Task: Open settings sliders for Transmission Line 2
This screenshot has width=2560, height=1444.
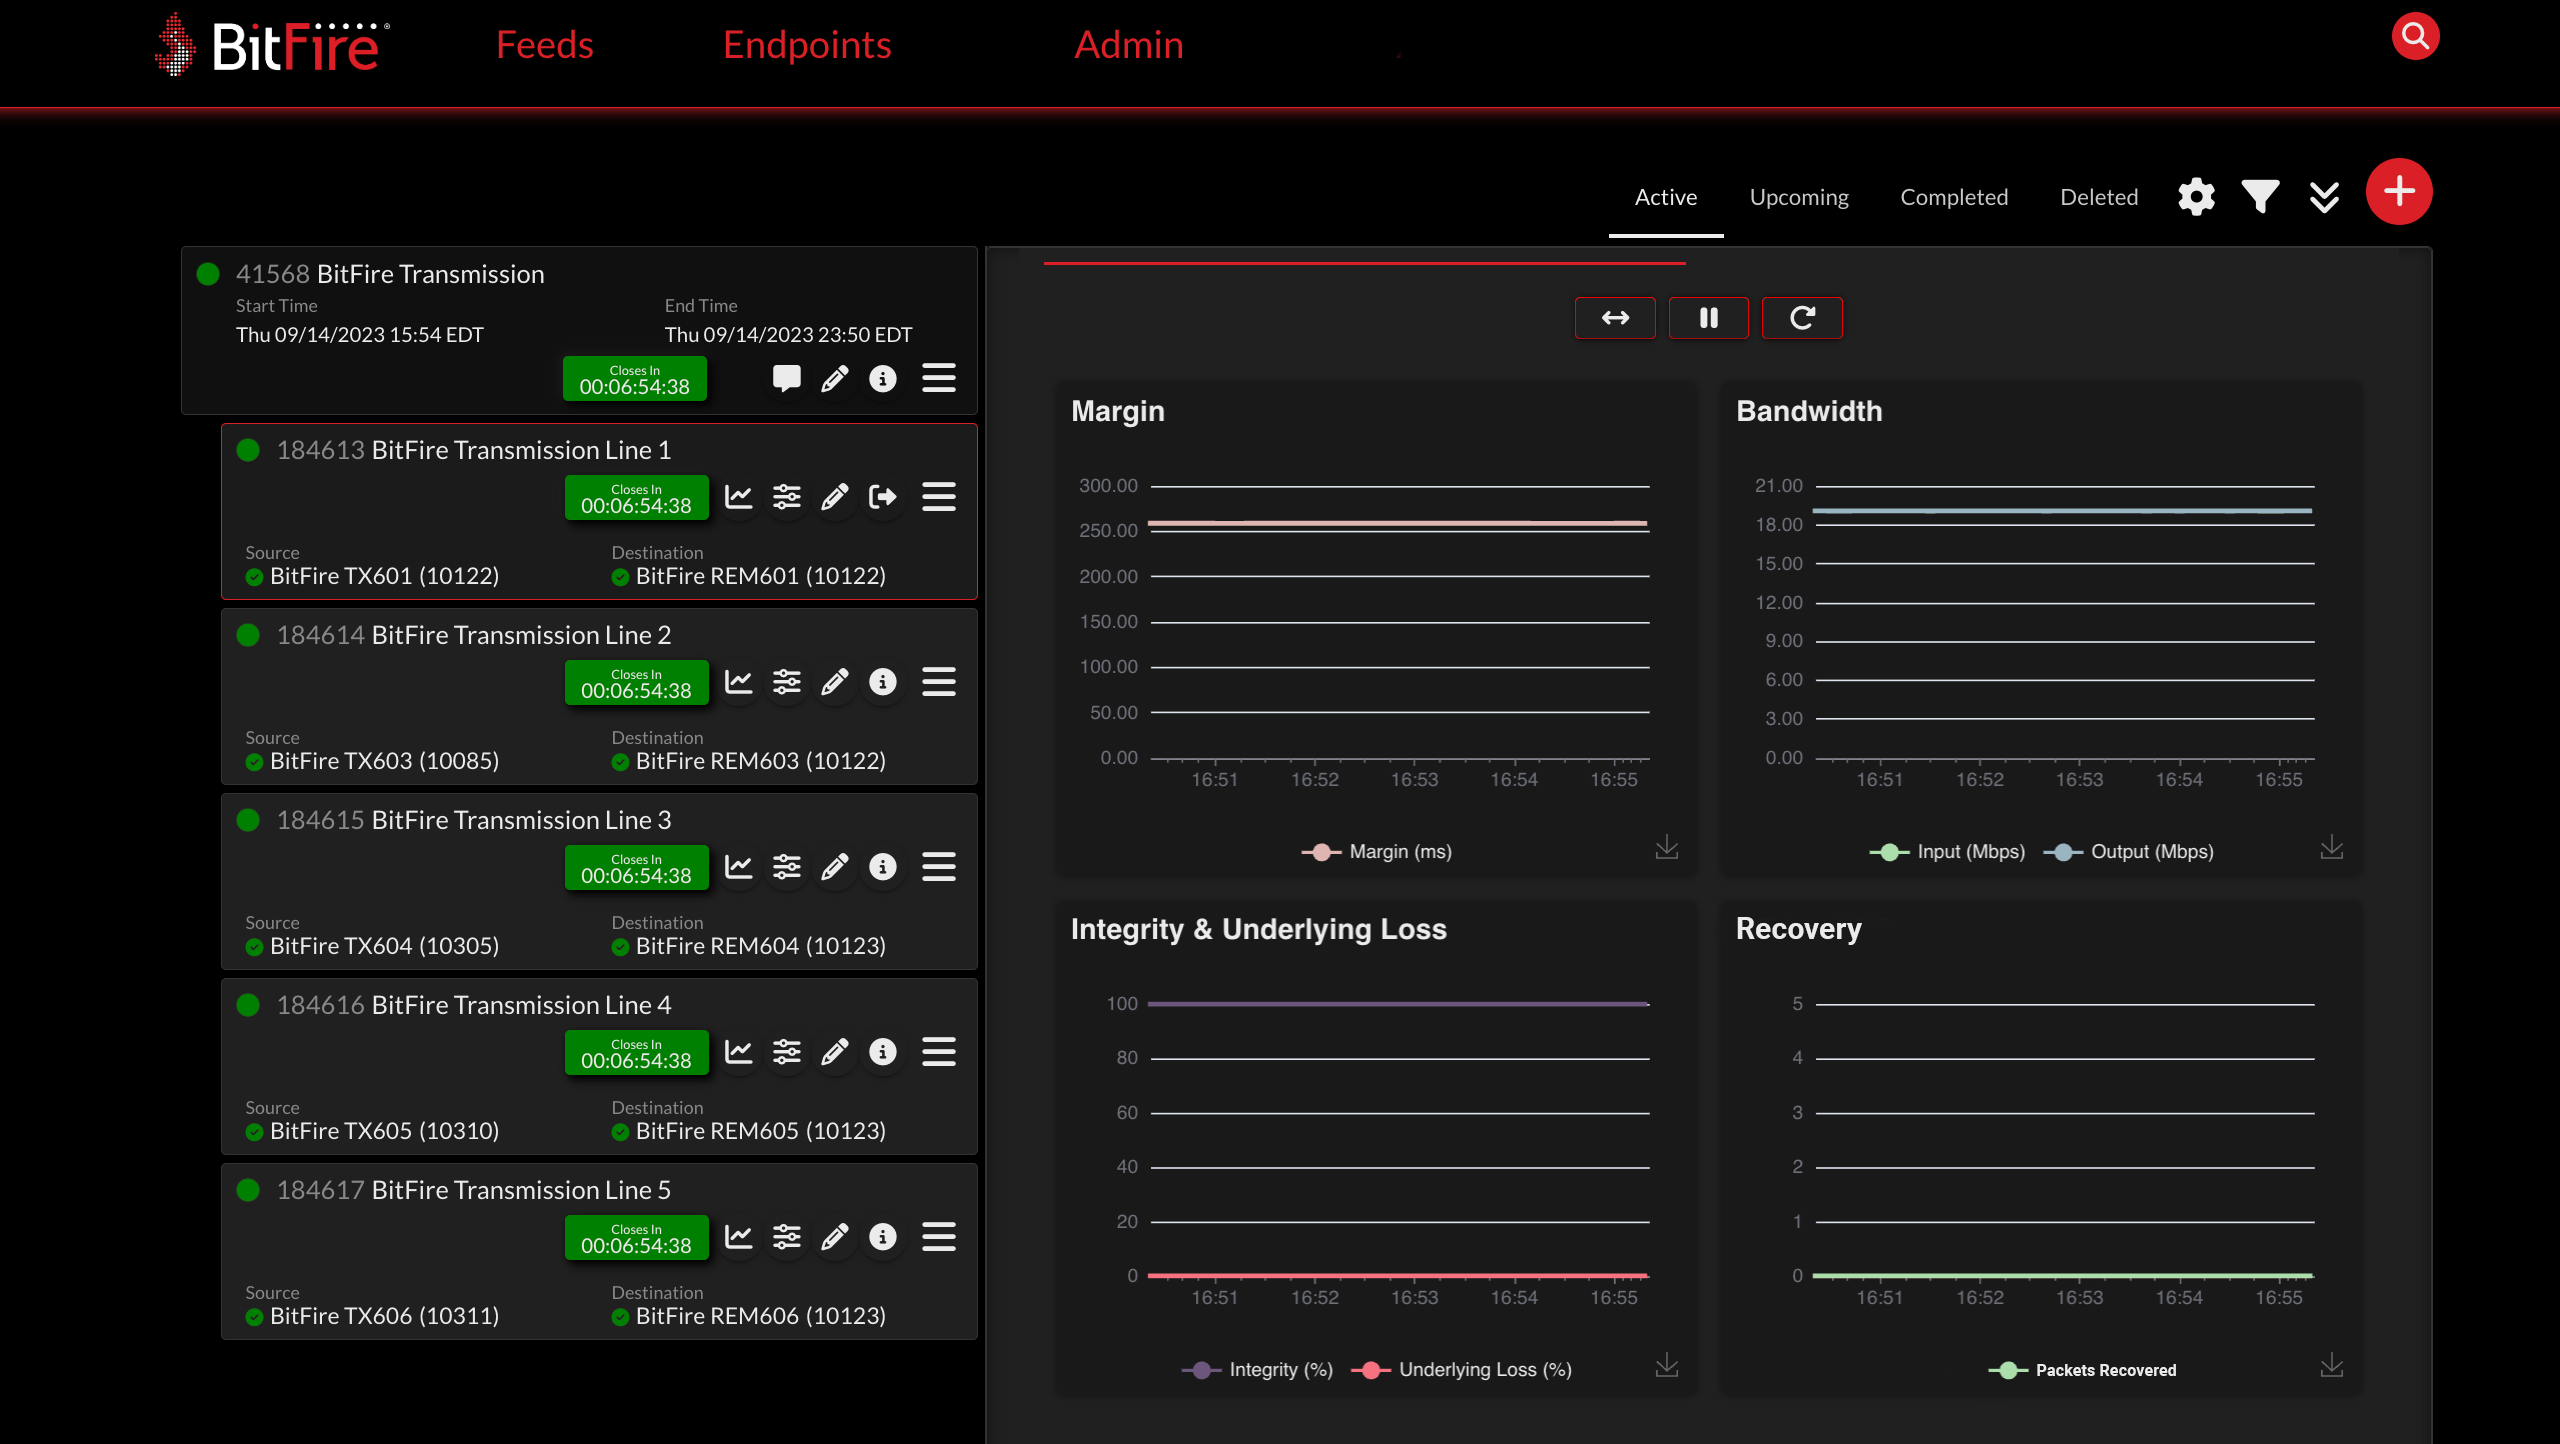Action: (x=787, y=682)
